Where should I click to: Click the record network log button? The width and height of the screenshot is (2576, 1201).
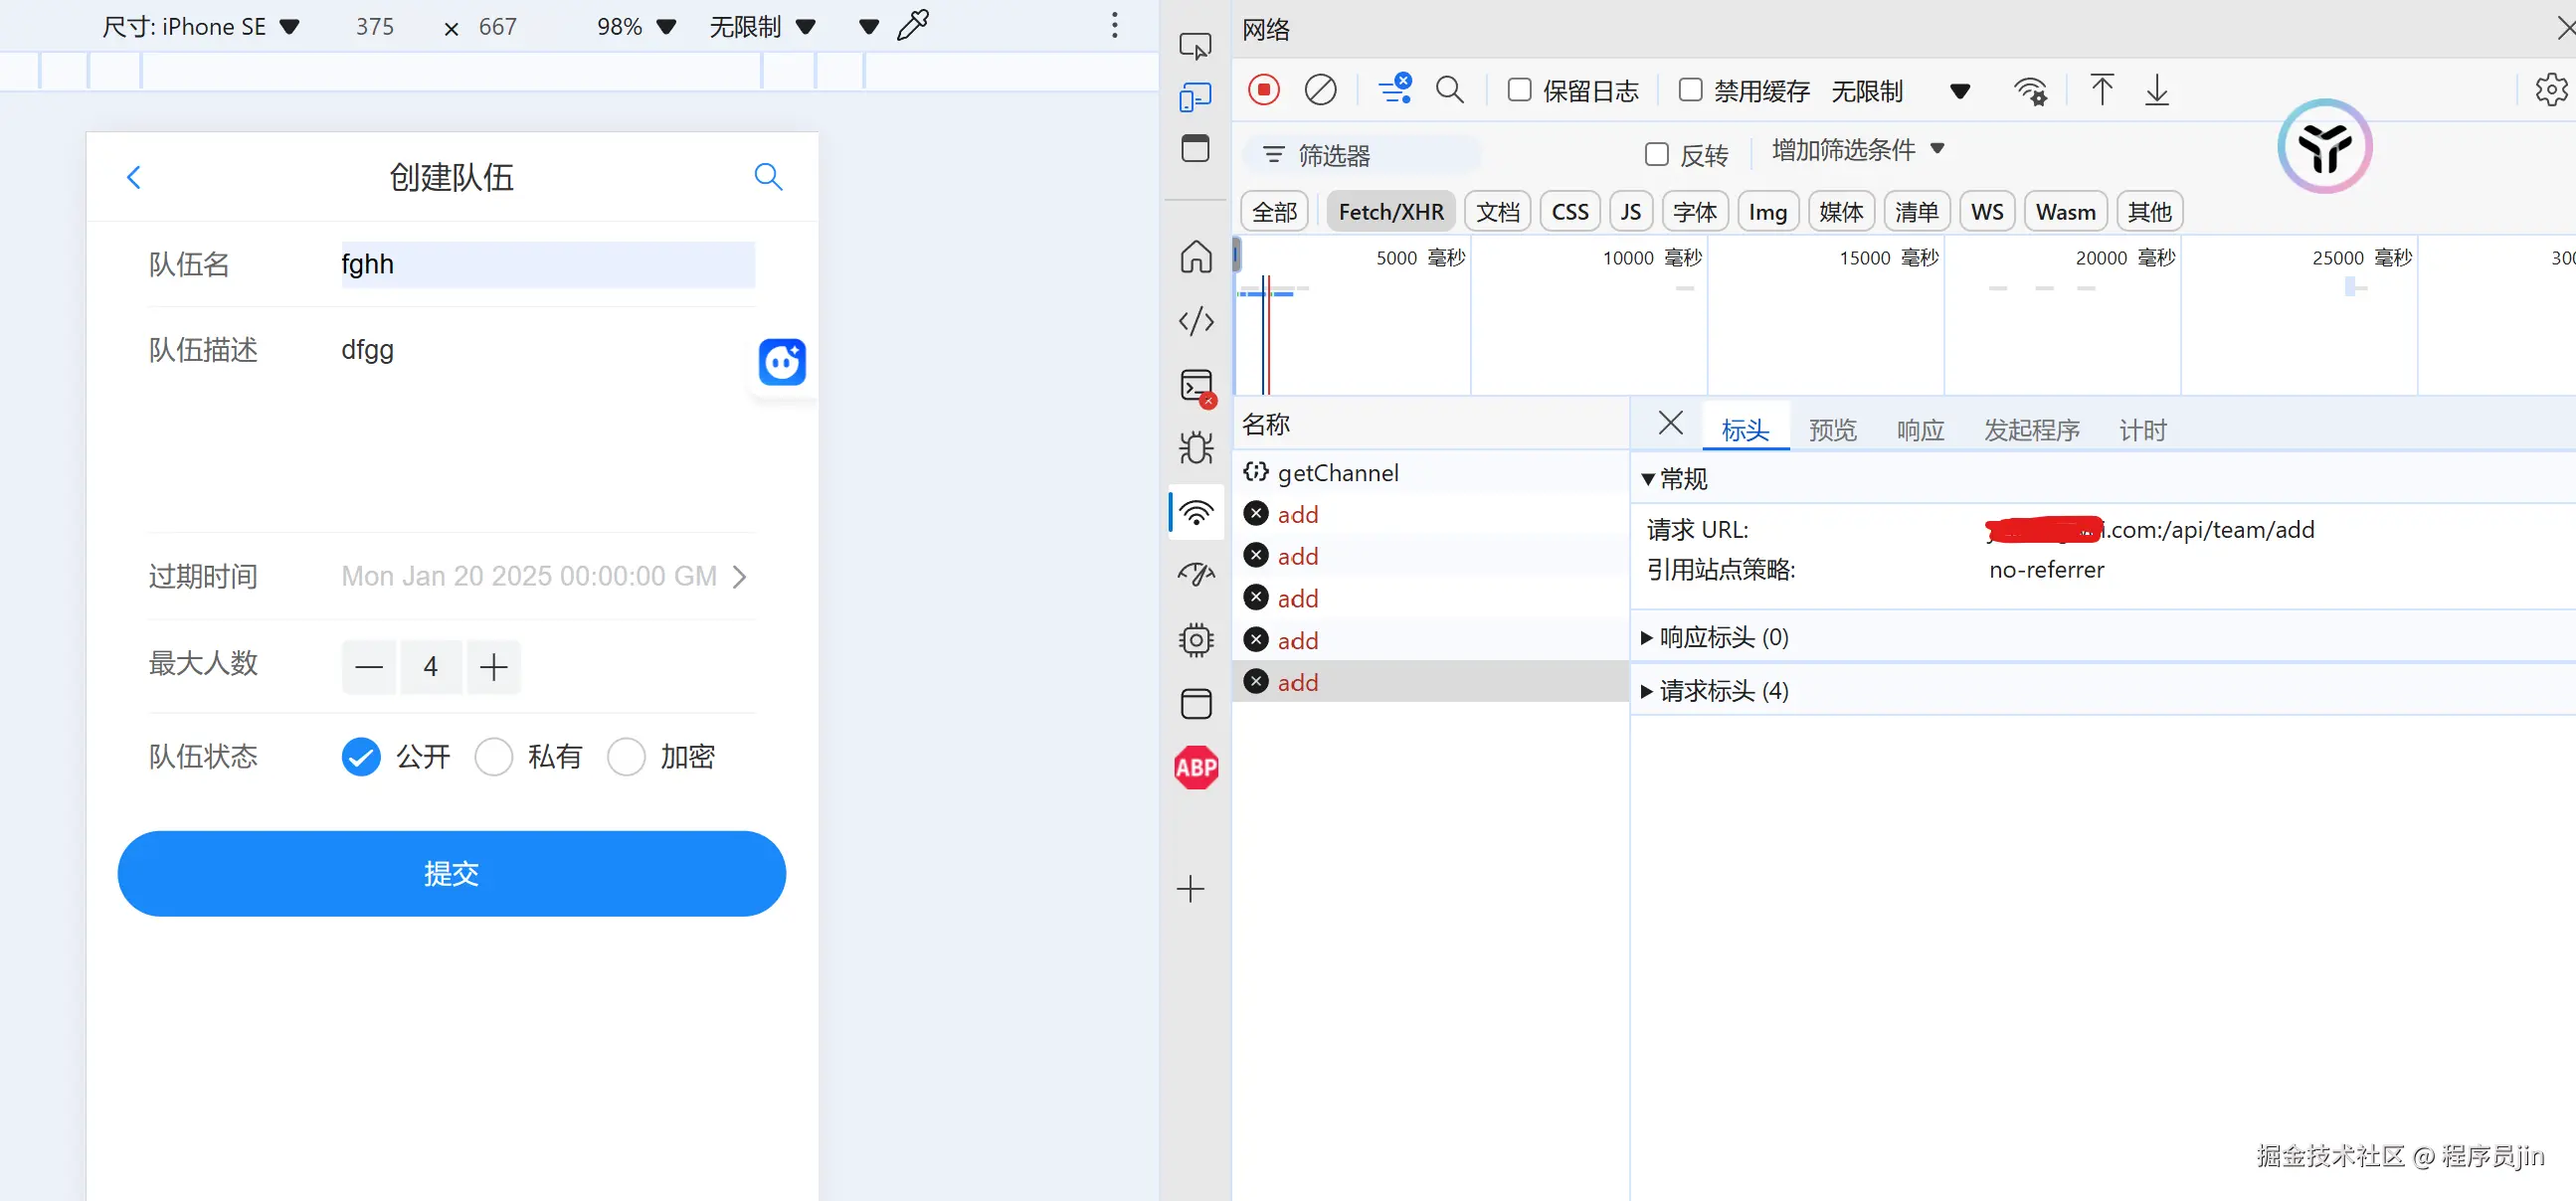click(x=1263, y=90)
